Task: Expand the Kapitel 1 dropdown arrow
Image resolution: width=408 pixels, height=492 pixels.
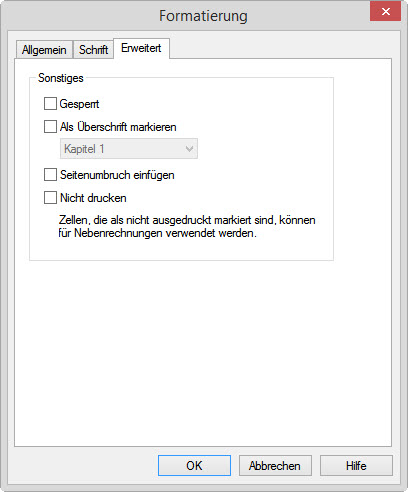Action: click(189, 149)
